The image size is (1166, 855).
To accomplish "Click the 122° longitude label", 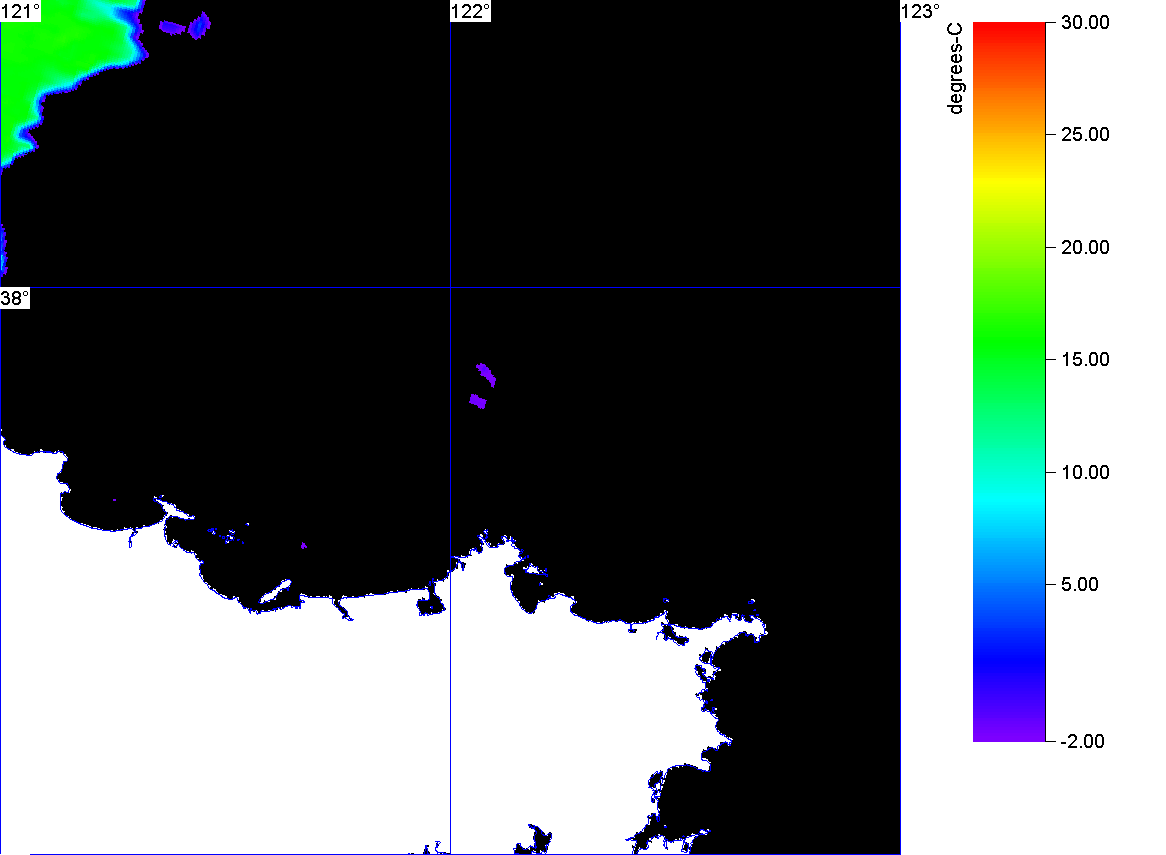I will [471, 11].
